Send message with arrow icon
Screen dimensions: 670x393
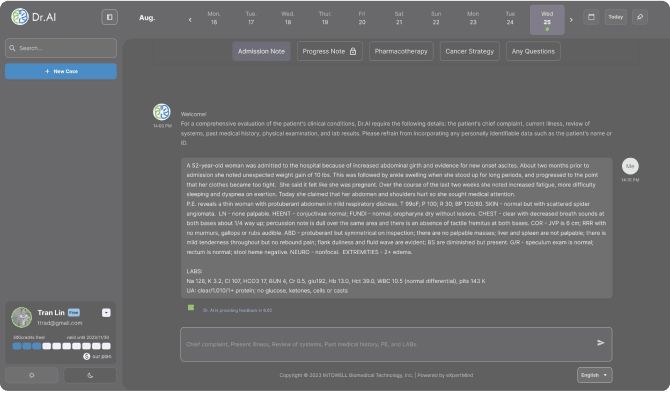[600, 343]
